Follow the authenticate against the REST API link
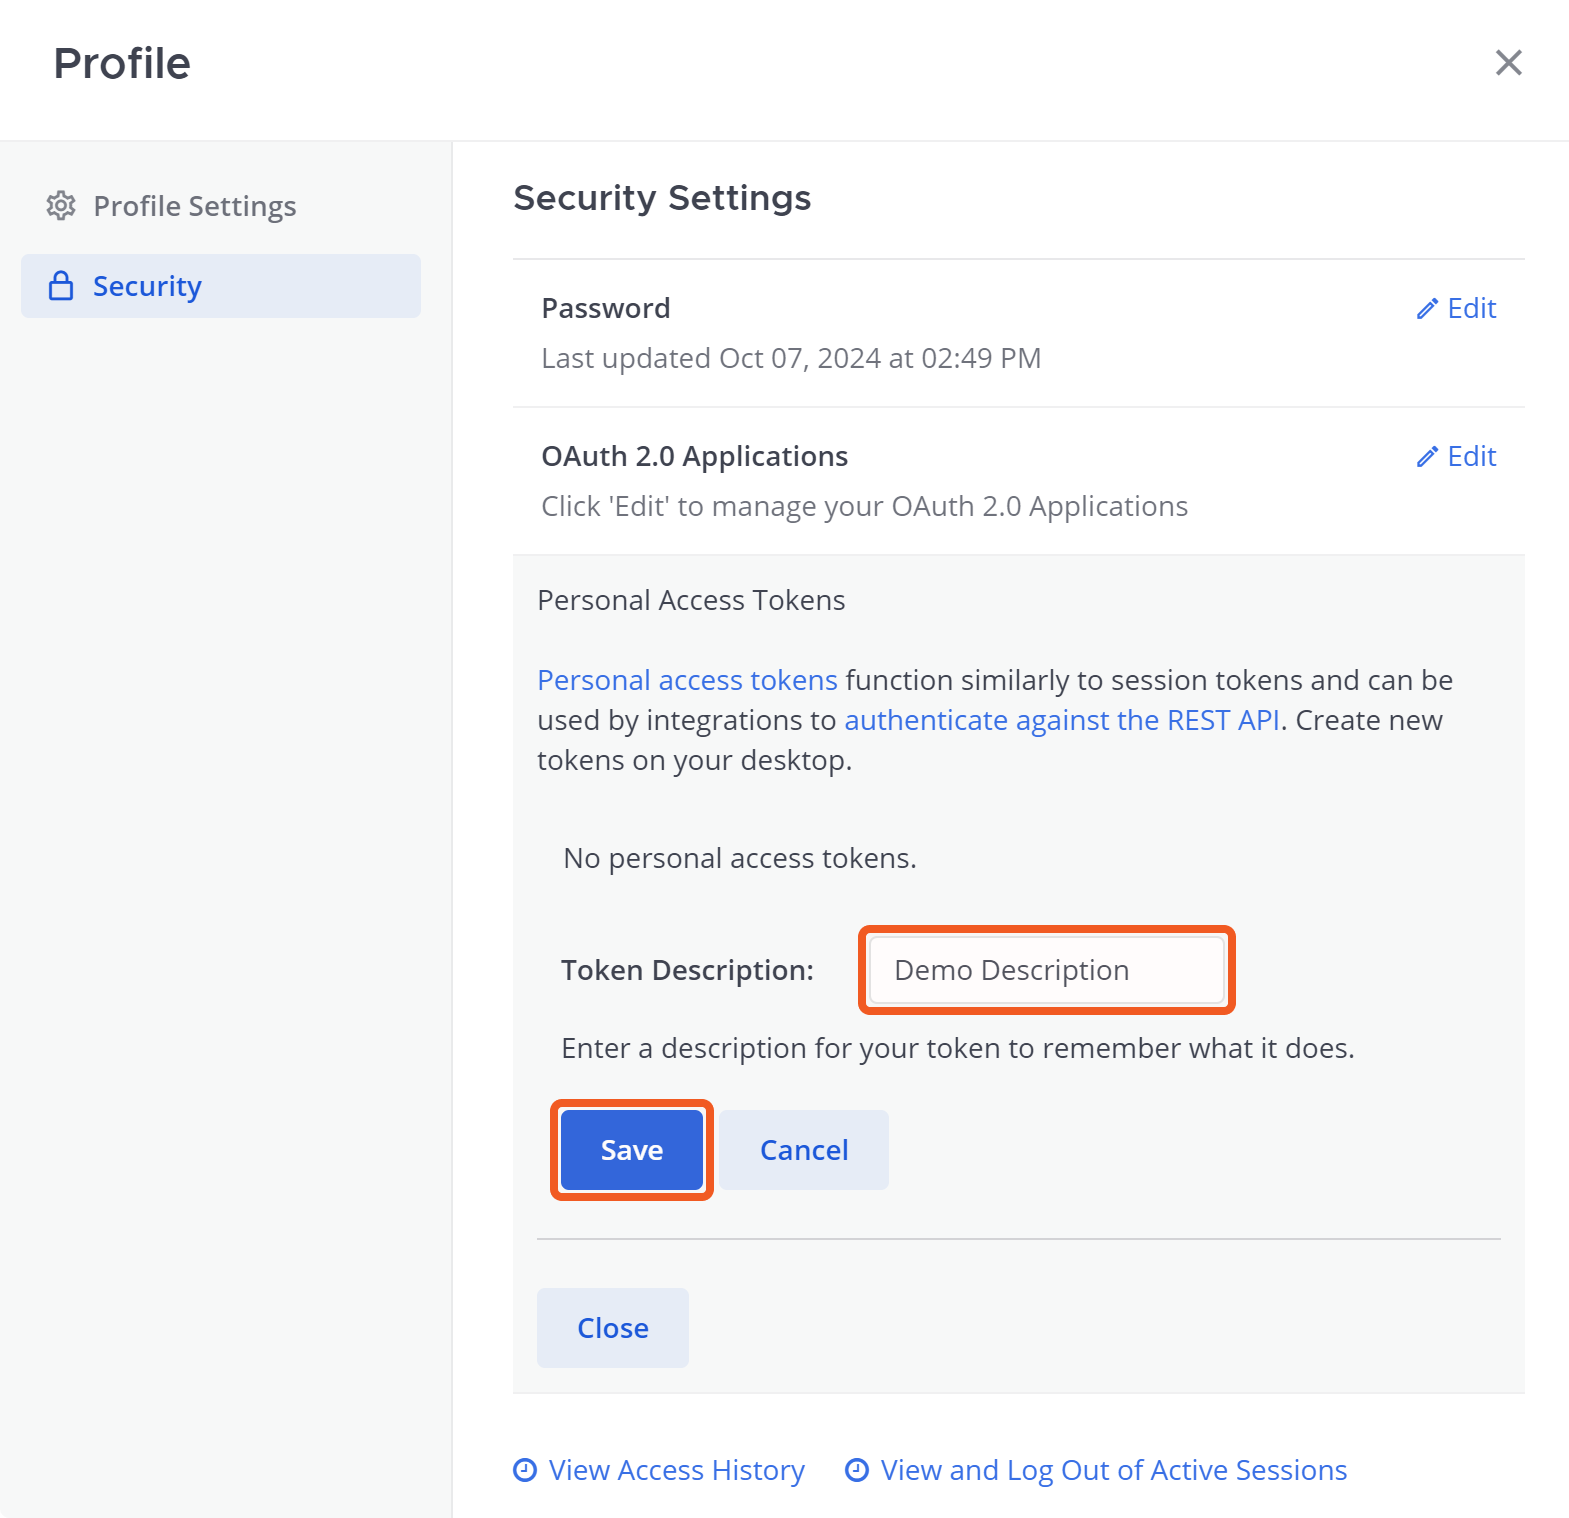Image resolution: width=1569 pixels, height=1518 pixels. 1062,720
